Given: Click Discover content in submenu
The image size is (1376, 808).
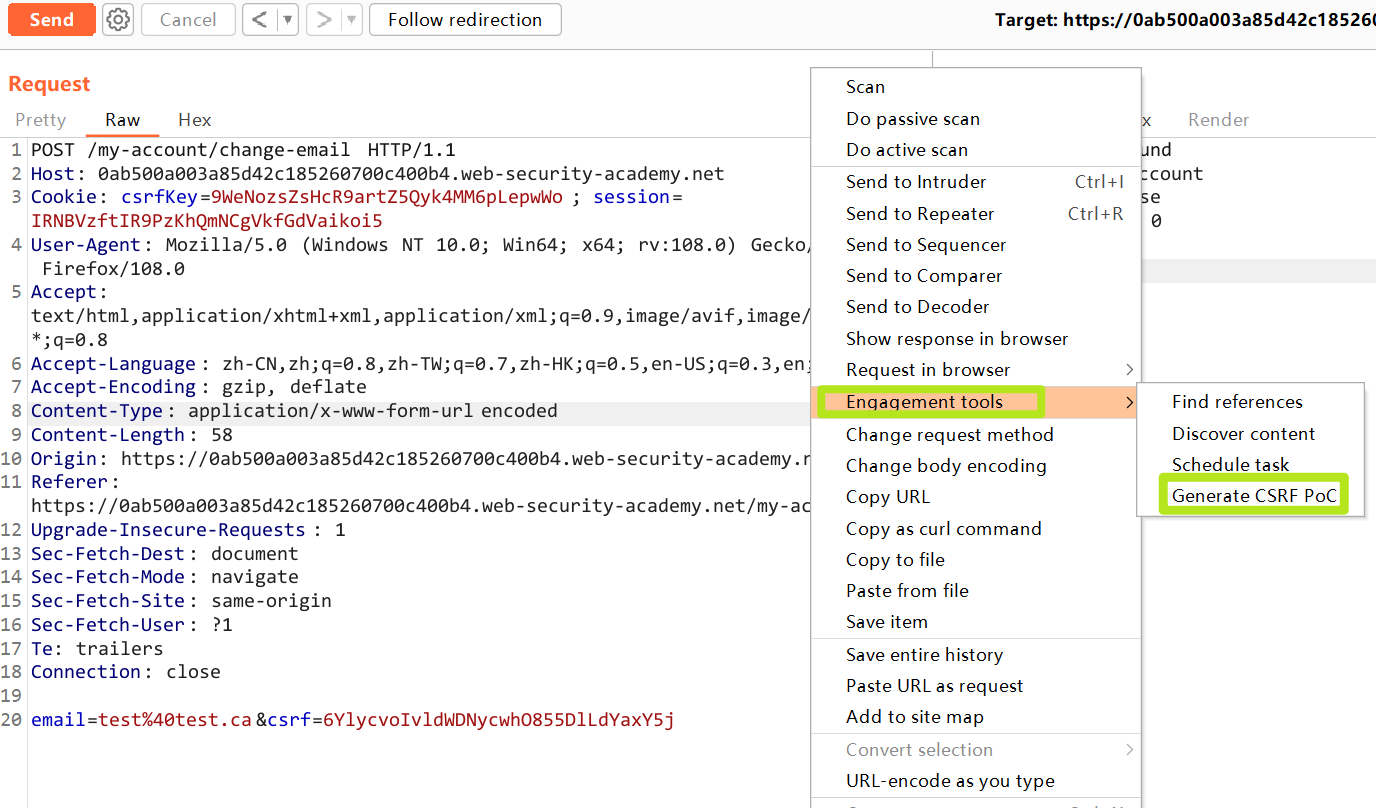Looking at the screenshot, I should 1243,434.
